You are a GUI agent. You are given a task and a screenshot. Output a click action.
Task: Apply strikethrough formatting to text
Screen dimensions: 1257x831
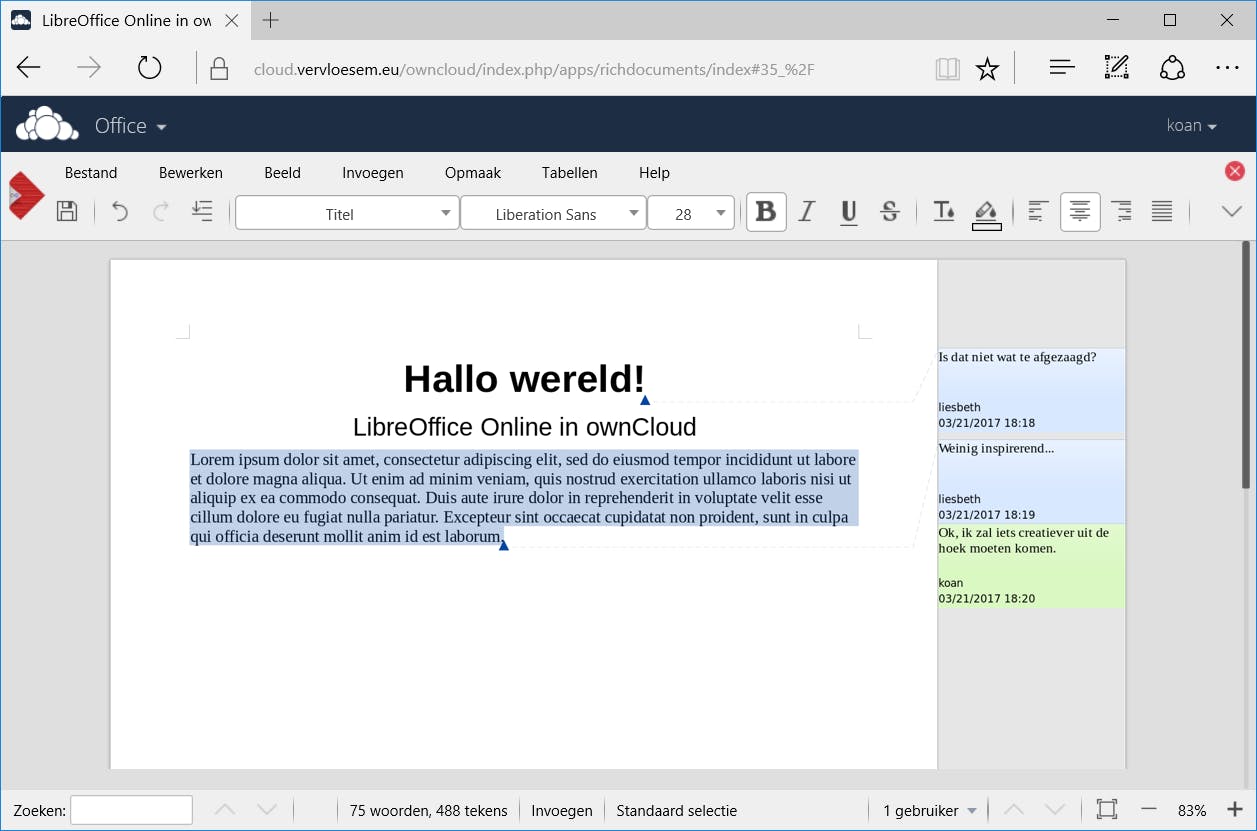tap(889, 211)
